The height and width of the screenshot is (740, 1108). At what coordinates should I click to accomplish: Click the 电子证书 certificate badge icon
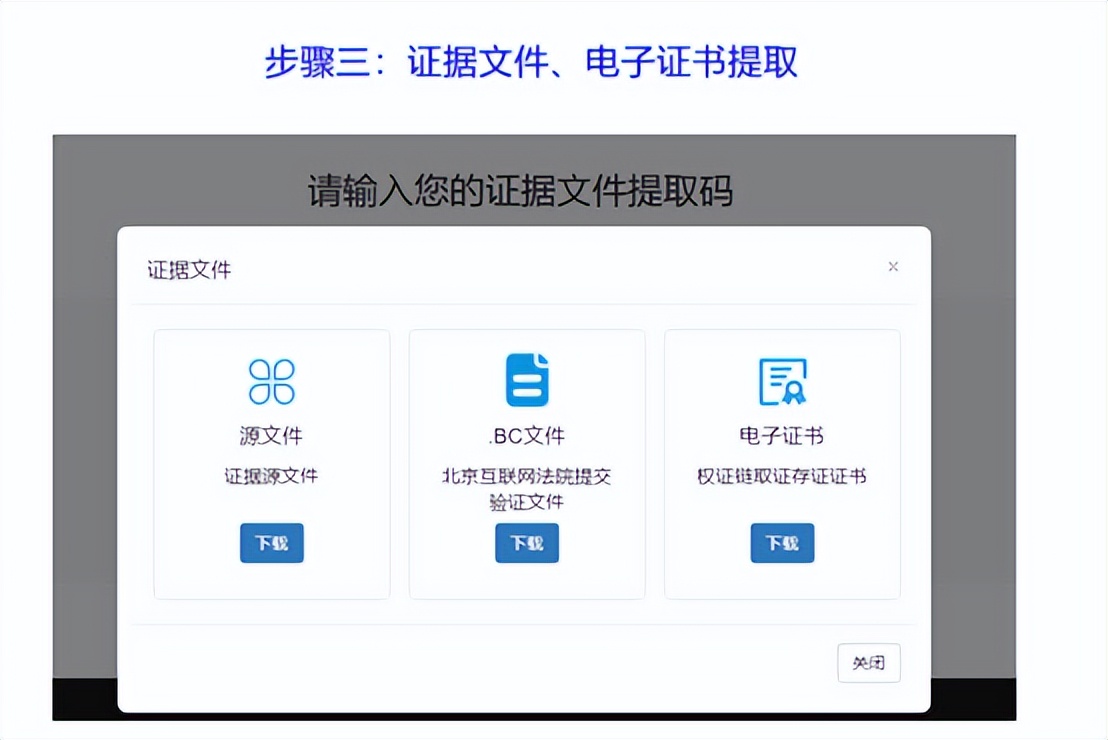782,379
